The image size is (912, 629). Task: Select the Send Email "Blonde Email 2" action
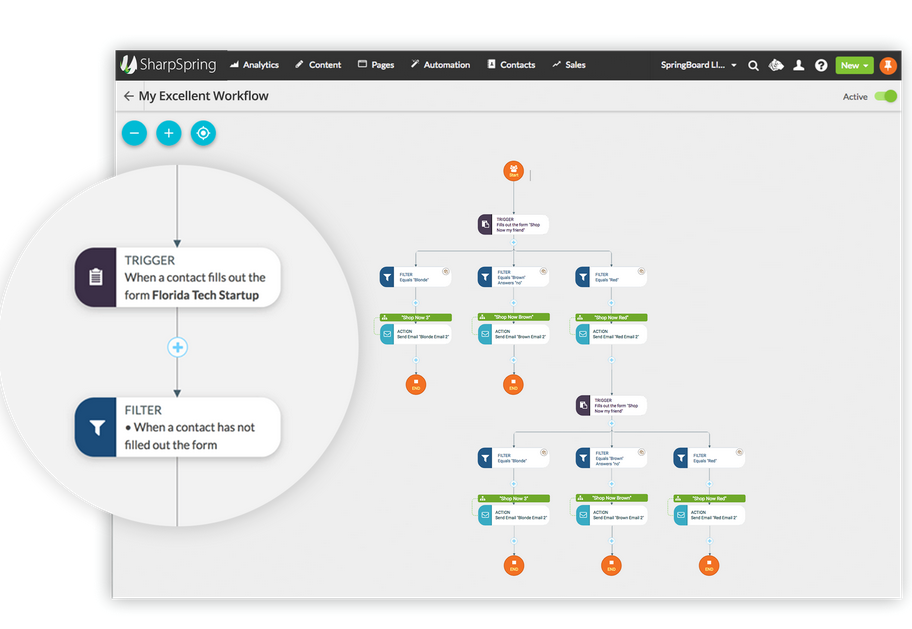click(x=415, y=334)
